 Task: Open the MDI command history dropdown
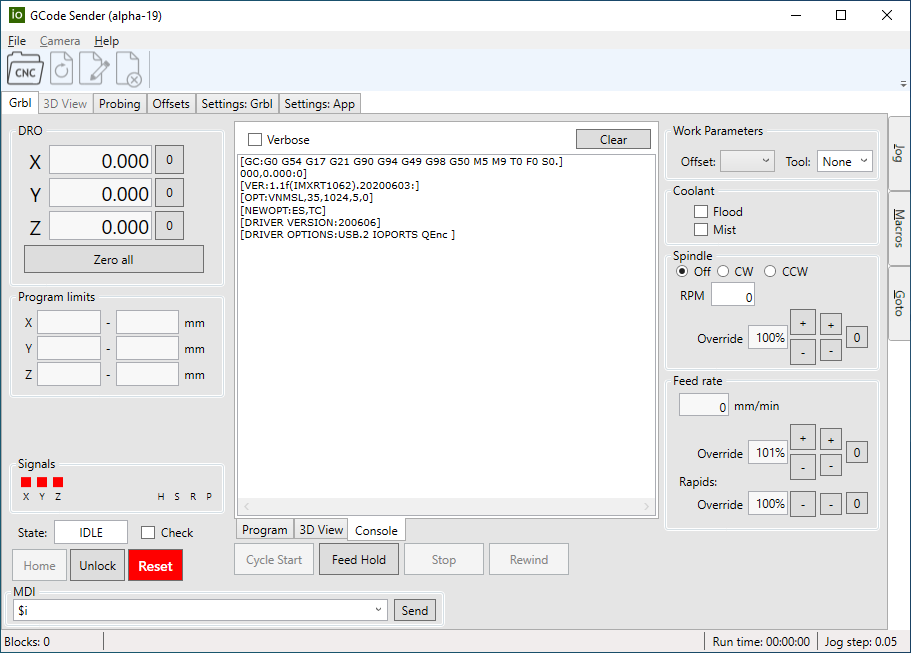click(378, 610)
